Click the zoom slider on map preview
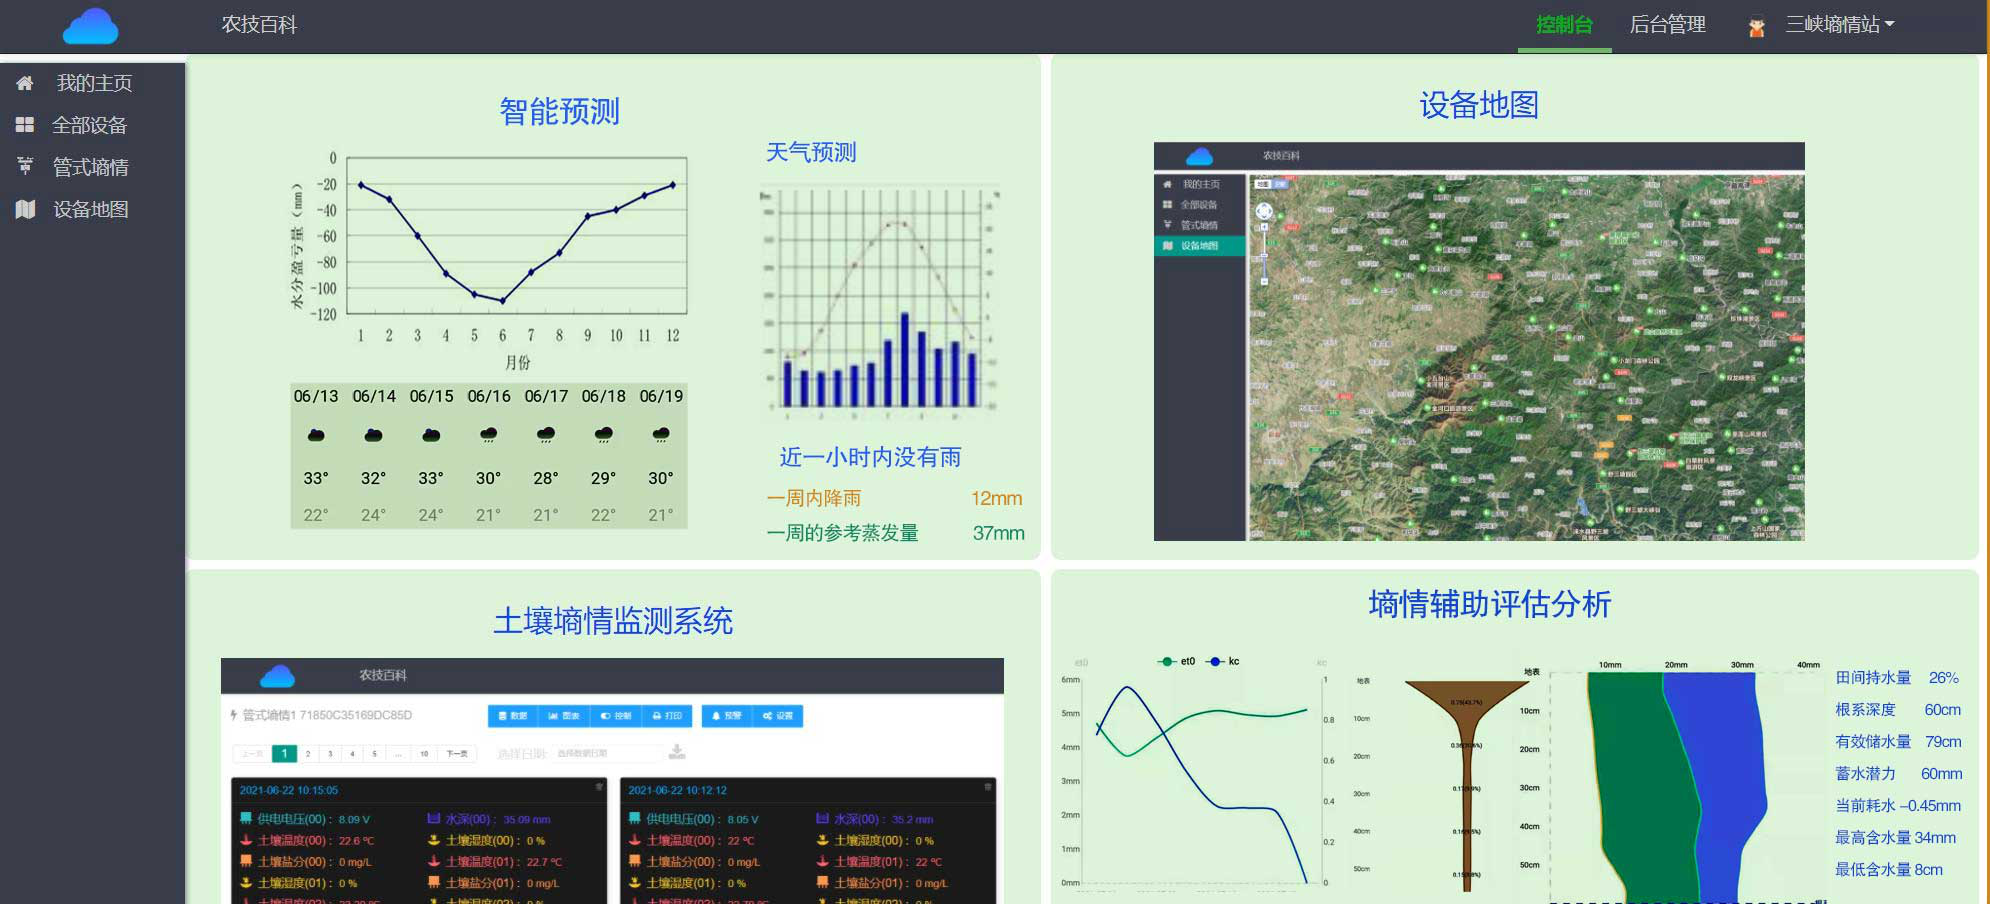The height and width of the screenshot is (904, 1990). 1264,255
